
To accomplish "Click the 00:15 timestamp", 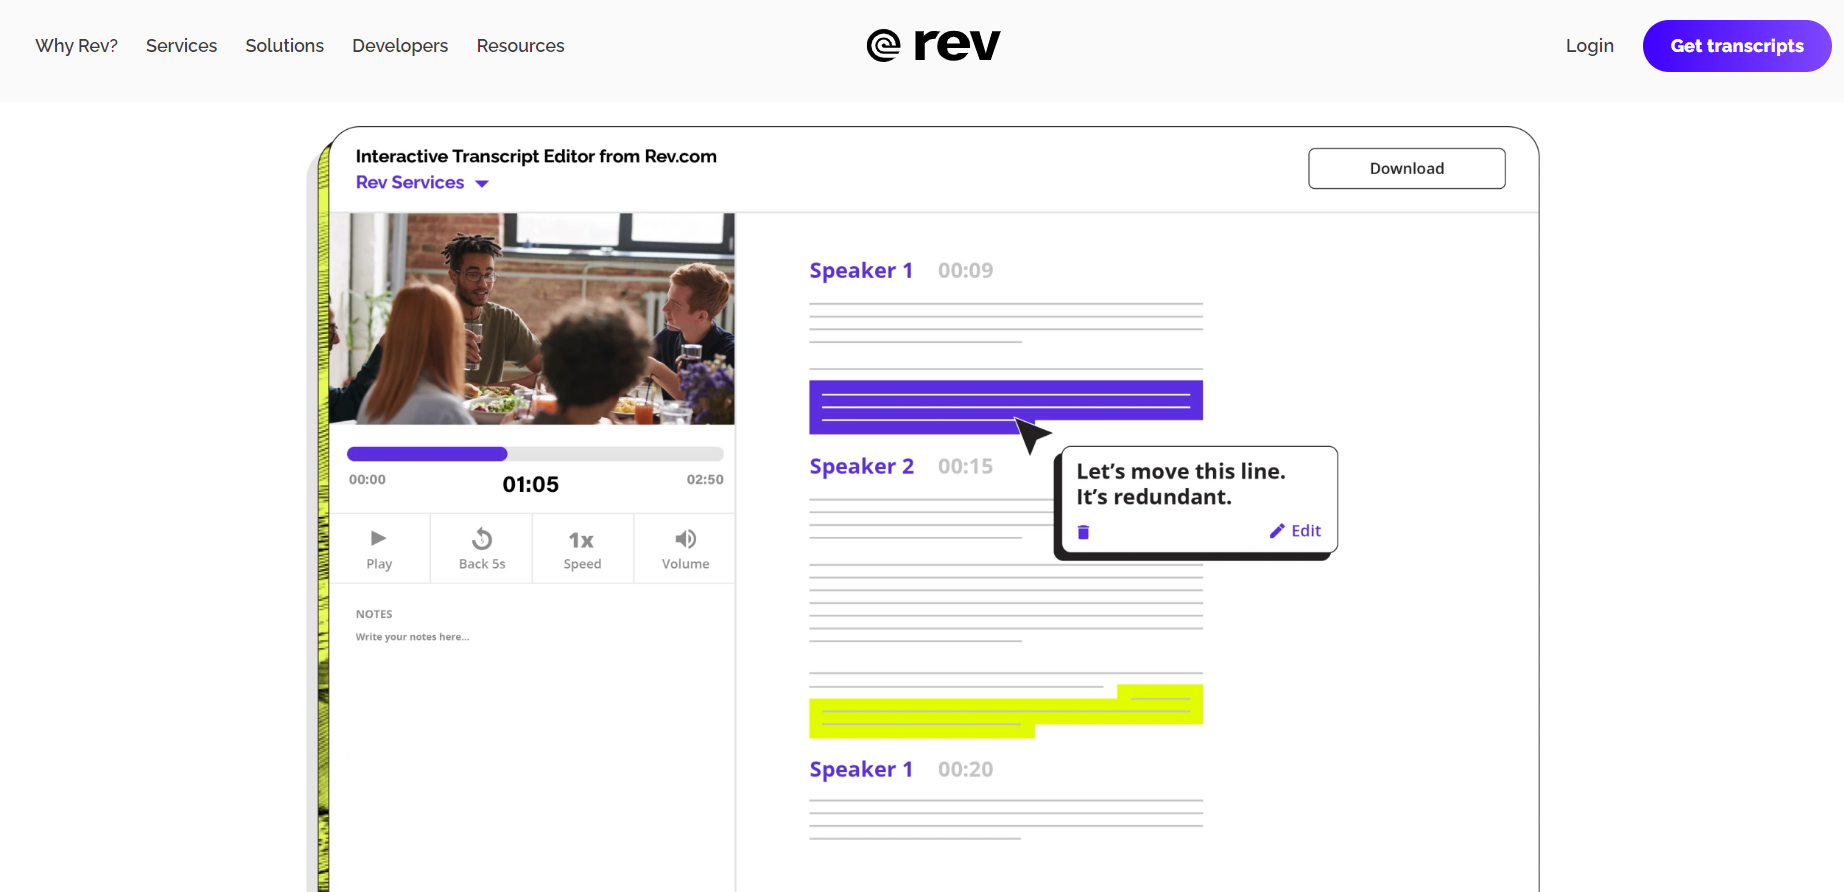I will tap(966, 467).
